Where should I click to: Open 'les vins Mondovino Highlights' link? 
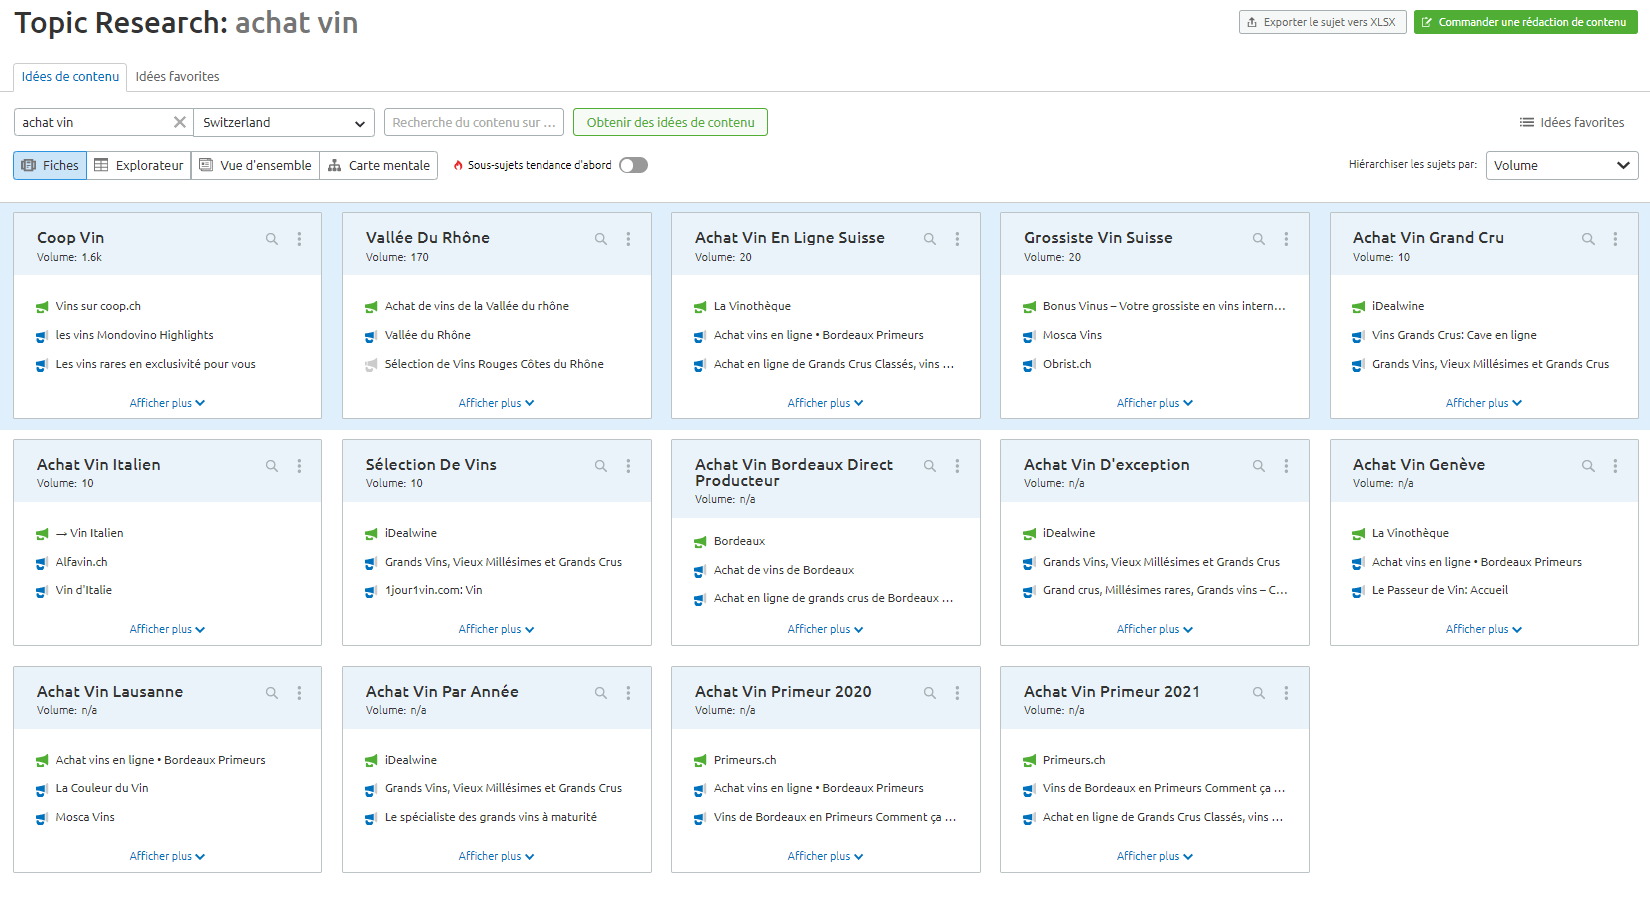pos(134,335)
